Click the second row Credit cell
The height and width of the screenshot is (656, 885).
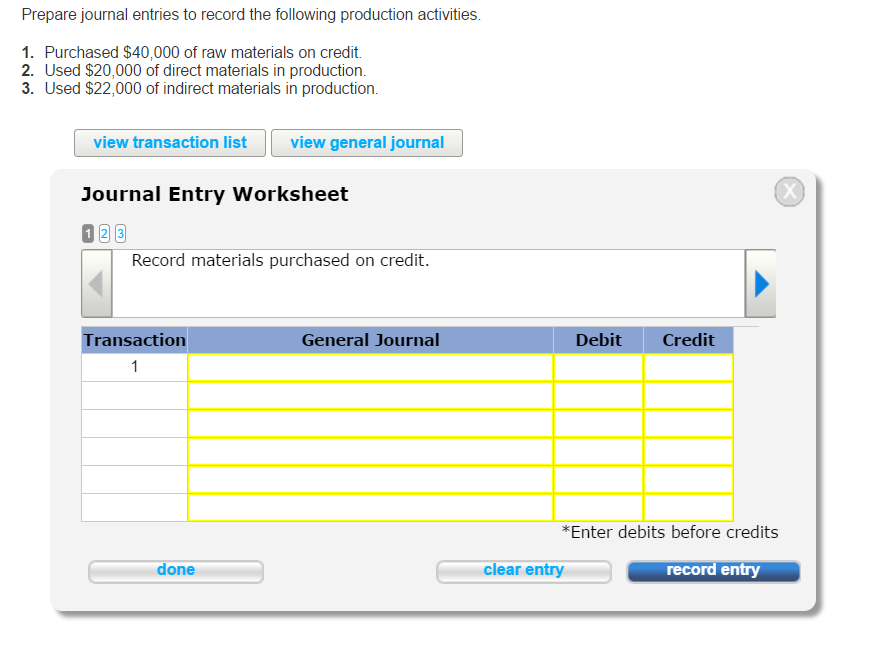pyautogui.click(x=688, y=394)
